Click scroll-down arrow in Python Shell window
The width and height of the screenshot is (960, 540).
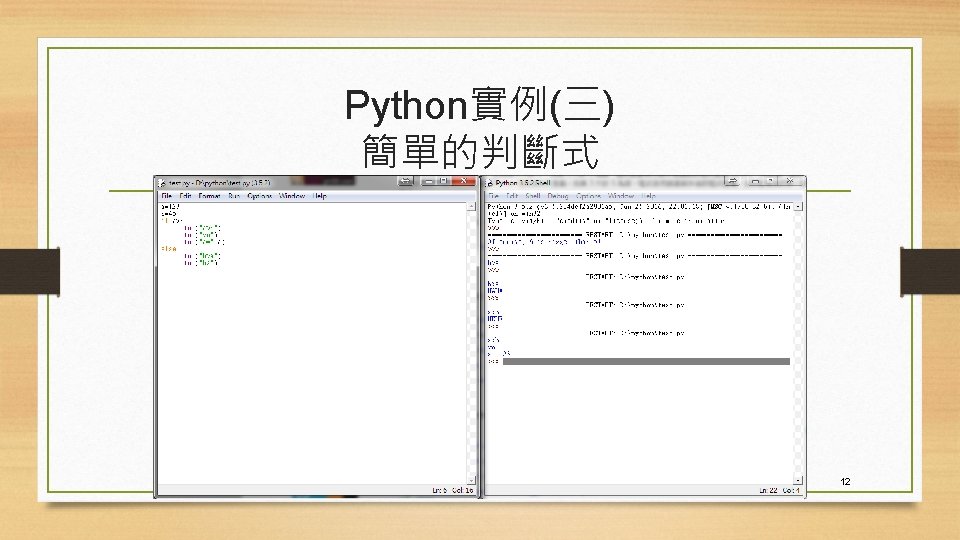(x=798, y=481)
